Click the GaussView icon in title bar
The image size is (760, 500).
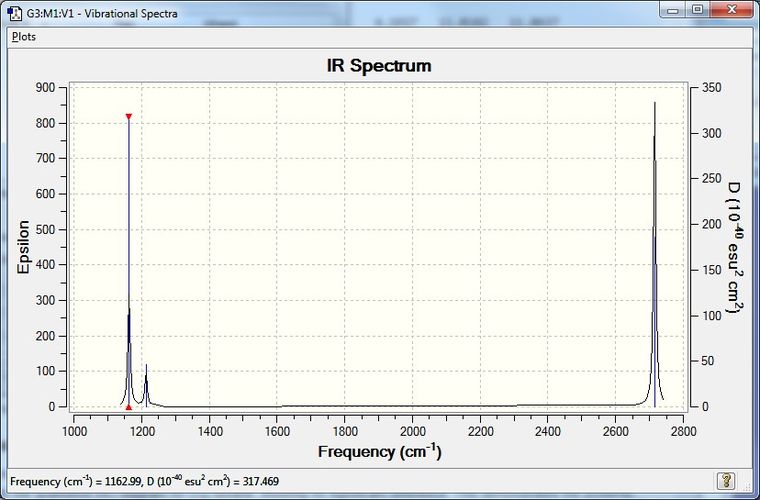pos(14,13)
